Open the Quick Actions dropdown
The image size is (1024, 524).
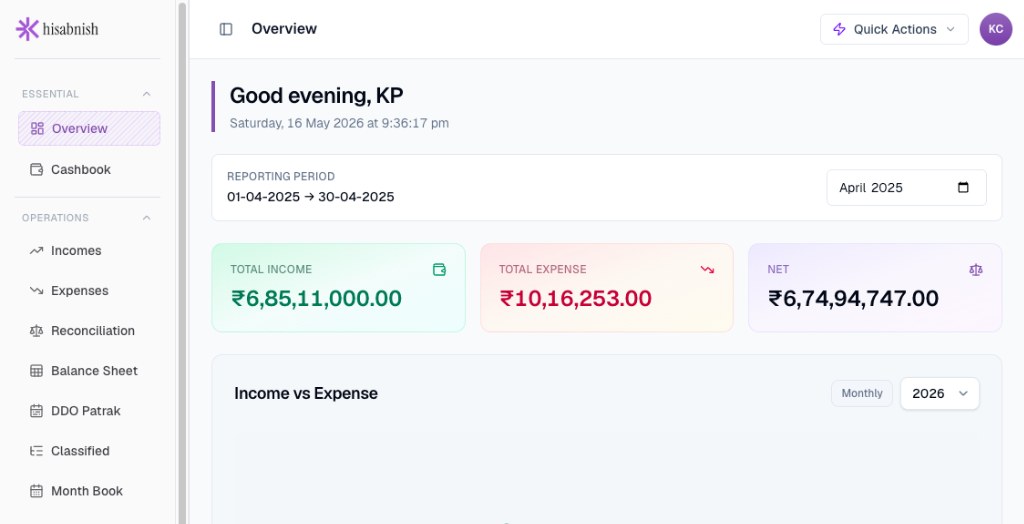[894, 29]
